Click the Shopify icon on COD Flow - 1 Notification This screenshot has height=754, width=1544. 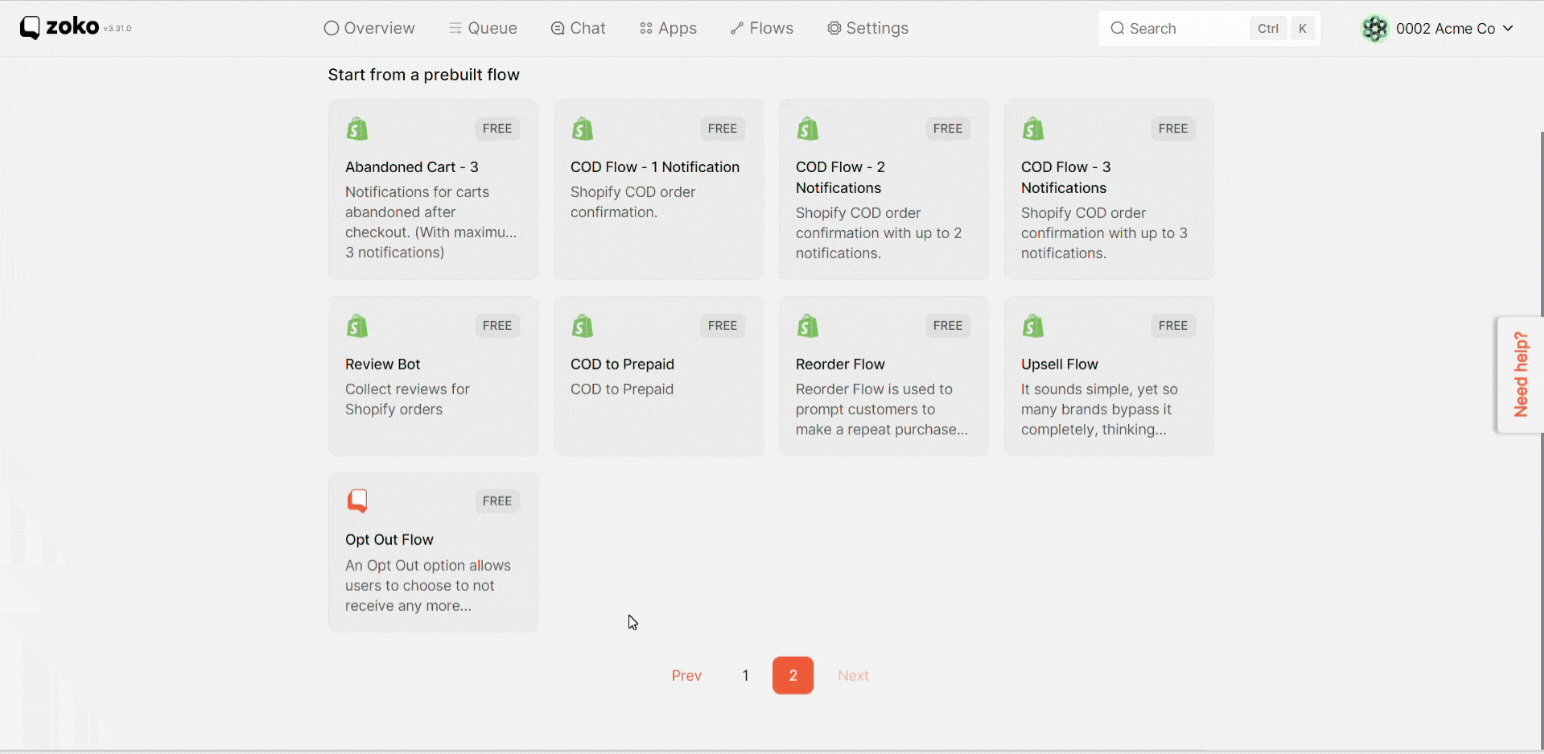pos(582,129)
